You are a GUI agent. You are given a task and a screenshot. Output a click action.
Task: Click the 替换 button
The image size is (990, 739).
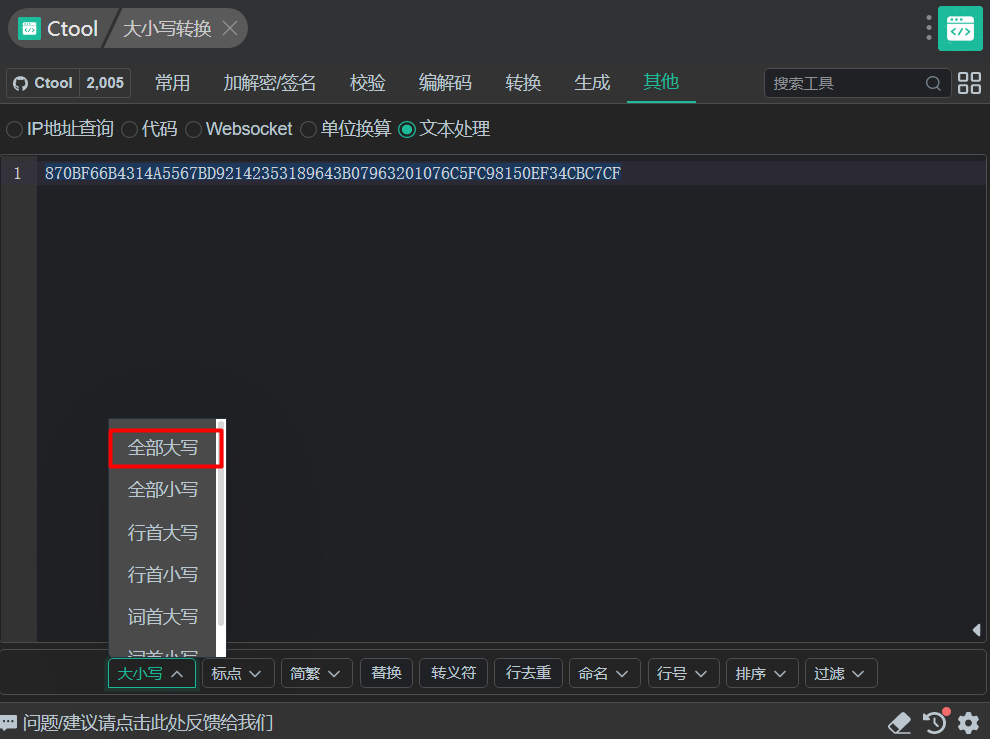386,674
